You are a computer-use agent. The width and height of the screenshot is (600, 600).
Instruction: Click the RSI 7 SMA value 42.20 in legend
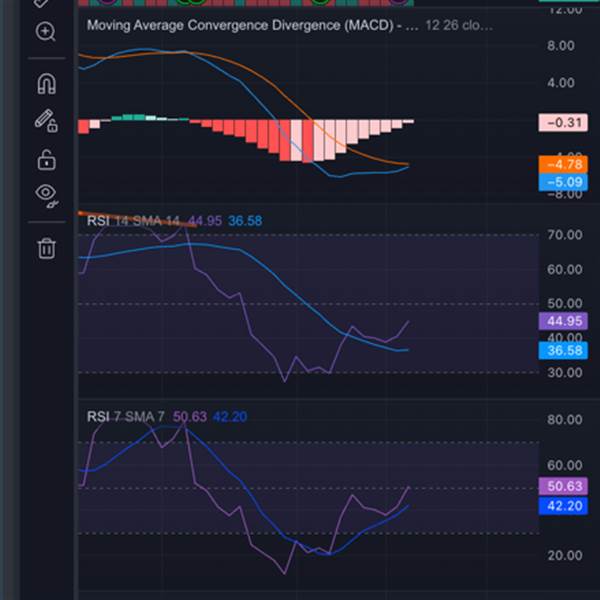click(230, 417)
